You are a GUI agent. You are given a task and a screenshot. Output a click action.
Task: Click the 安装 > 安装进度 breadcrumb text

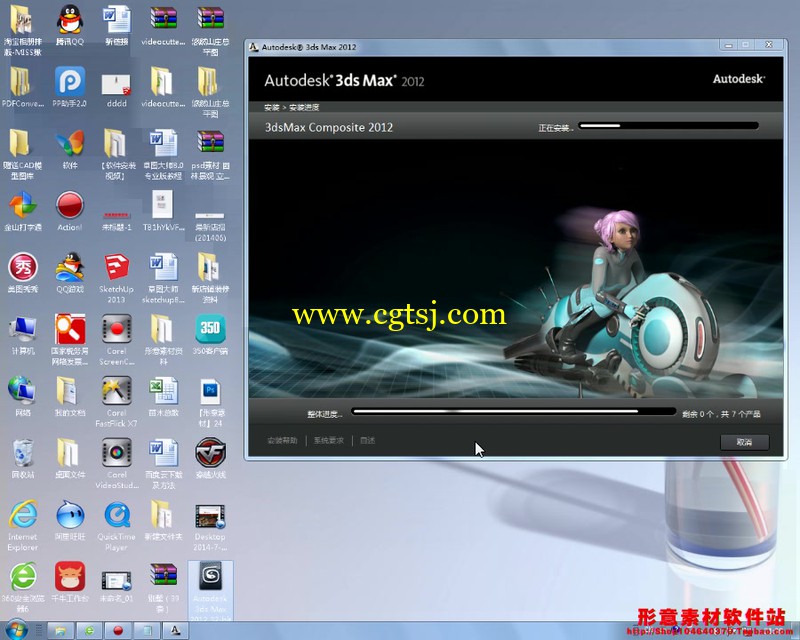point(291,107)
